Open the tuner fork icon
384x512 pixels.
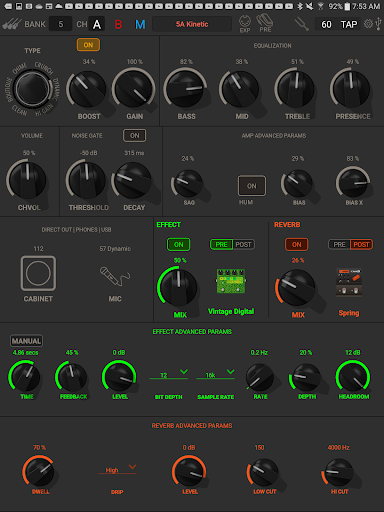click(302, 24)
